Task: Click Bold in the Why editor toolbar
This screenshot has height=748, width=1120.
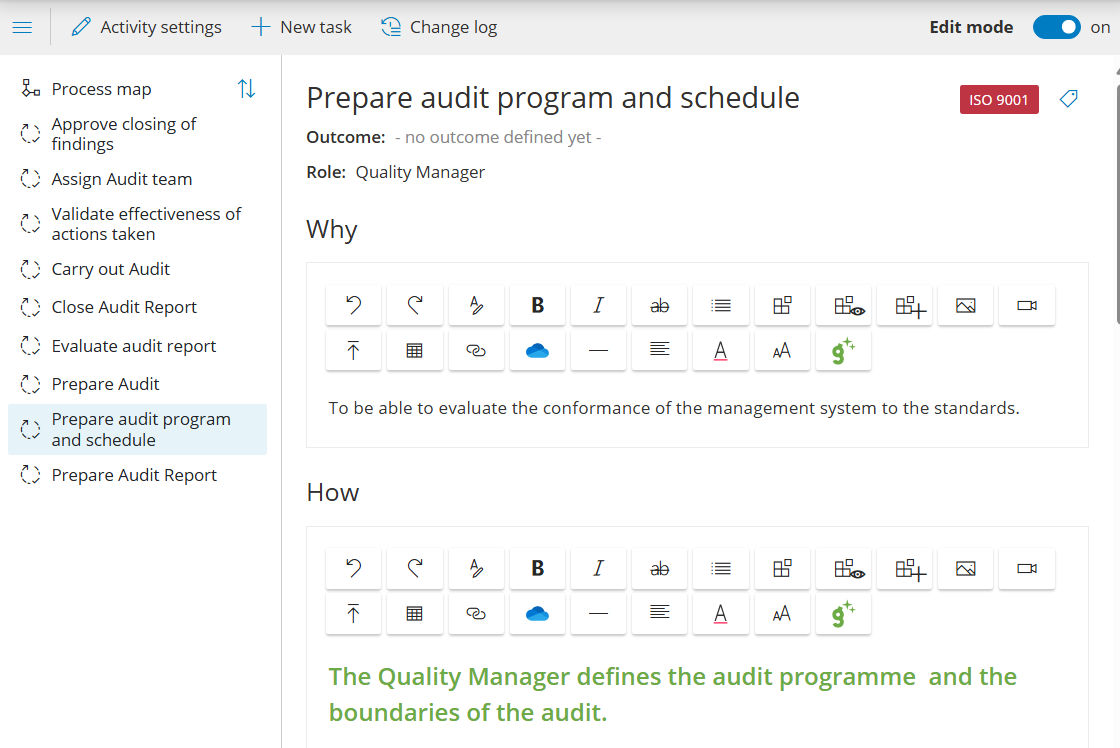Action: (x=537, y=306)
